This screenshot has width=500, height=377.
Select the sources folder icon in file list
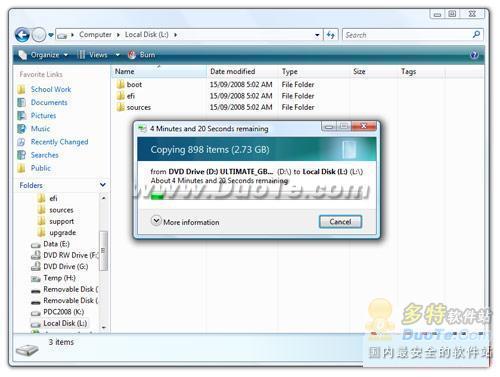pos(120,107)
